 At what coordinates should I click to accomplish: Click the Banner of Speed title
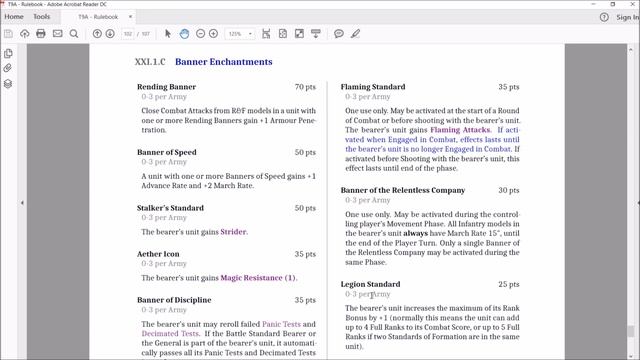(x=167, y=152)
